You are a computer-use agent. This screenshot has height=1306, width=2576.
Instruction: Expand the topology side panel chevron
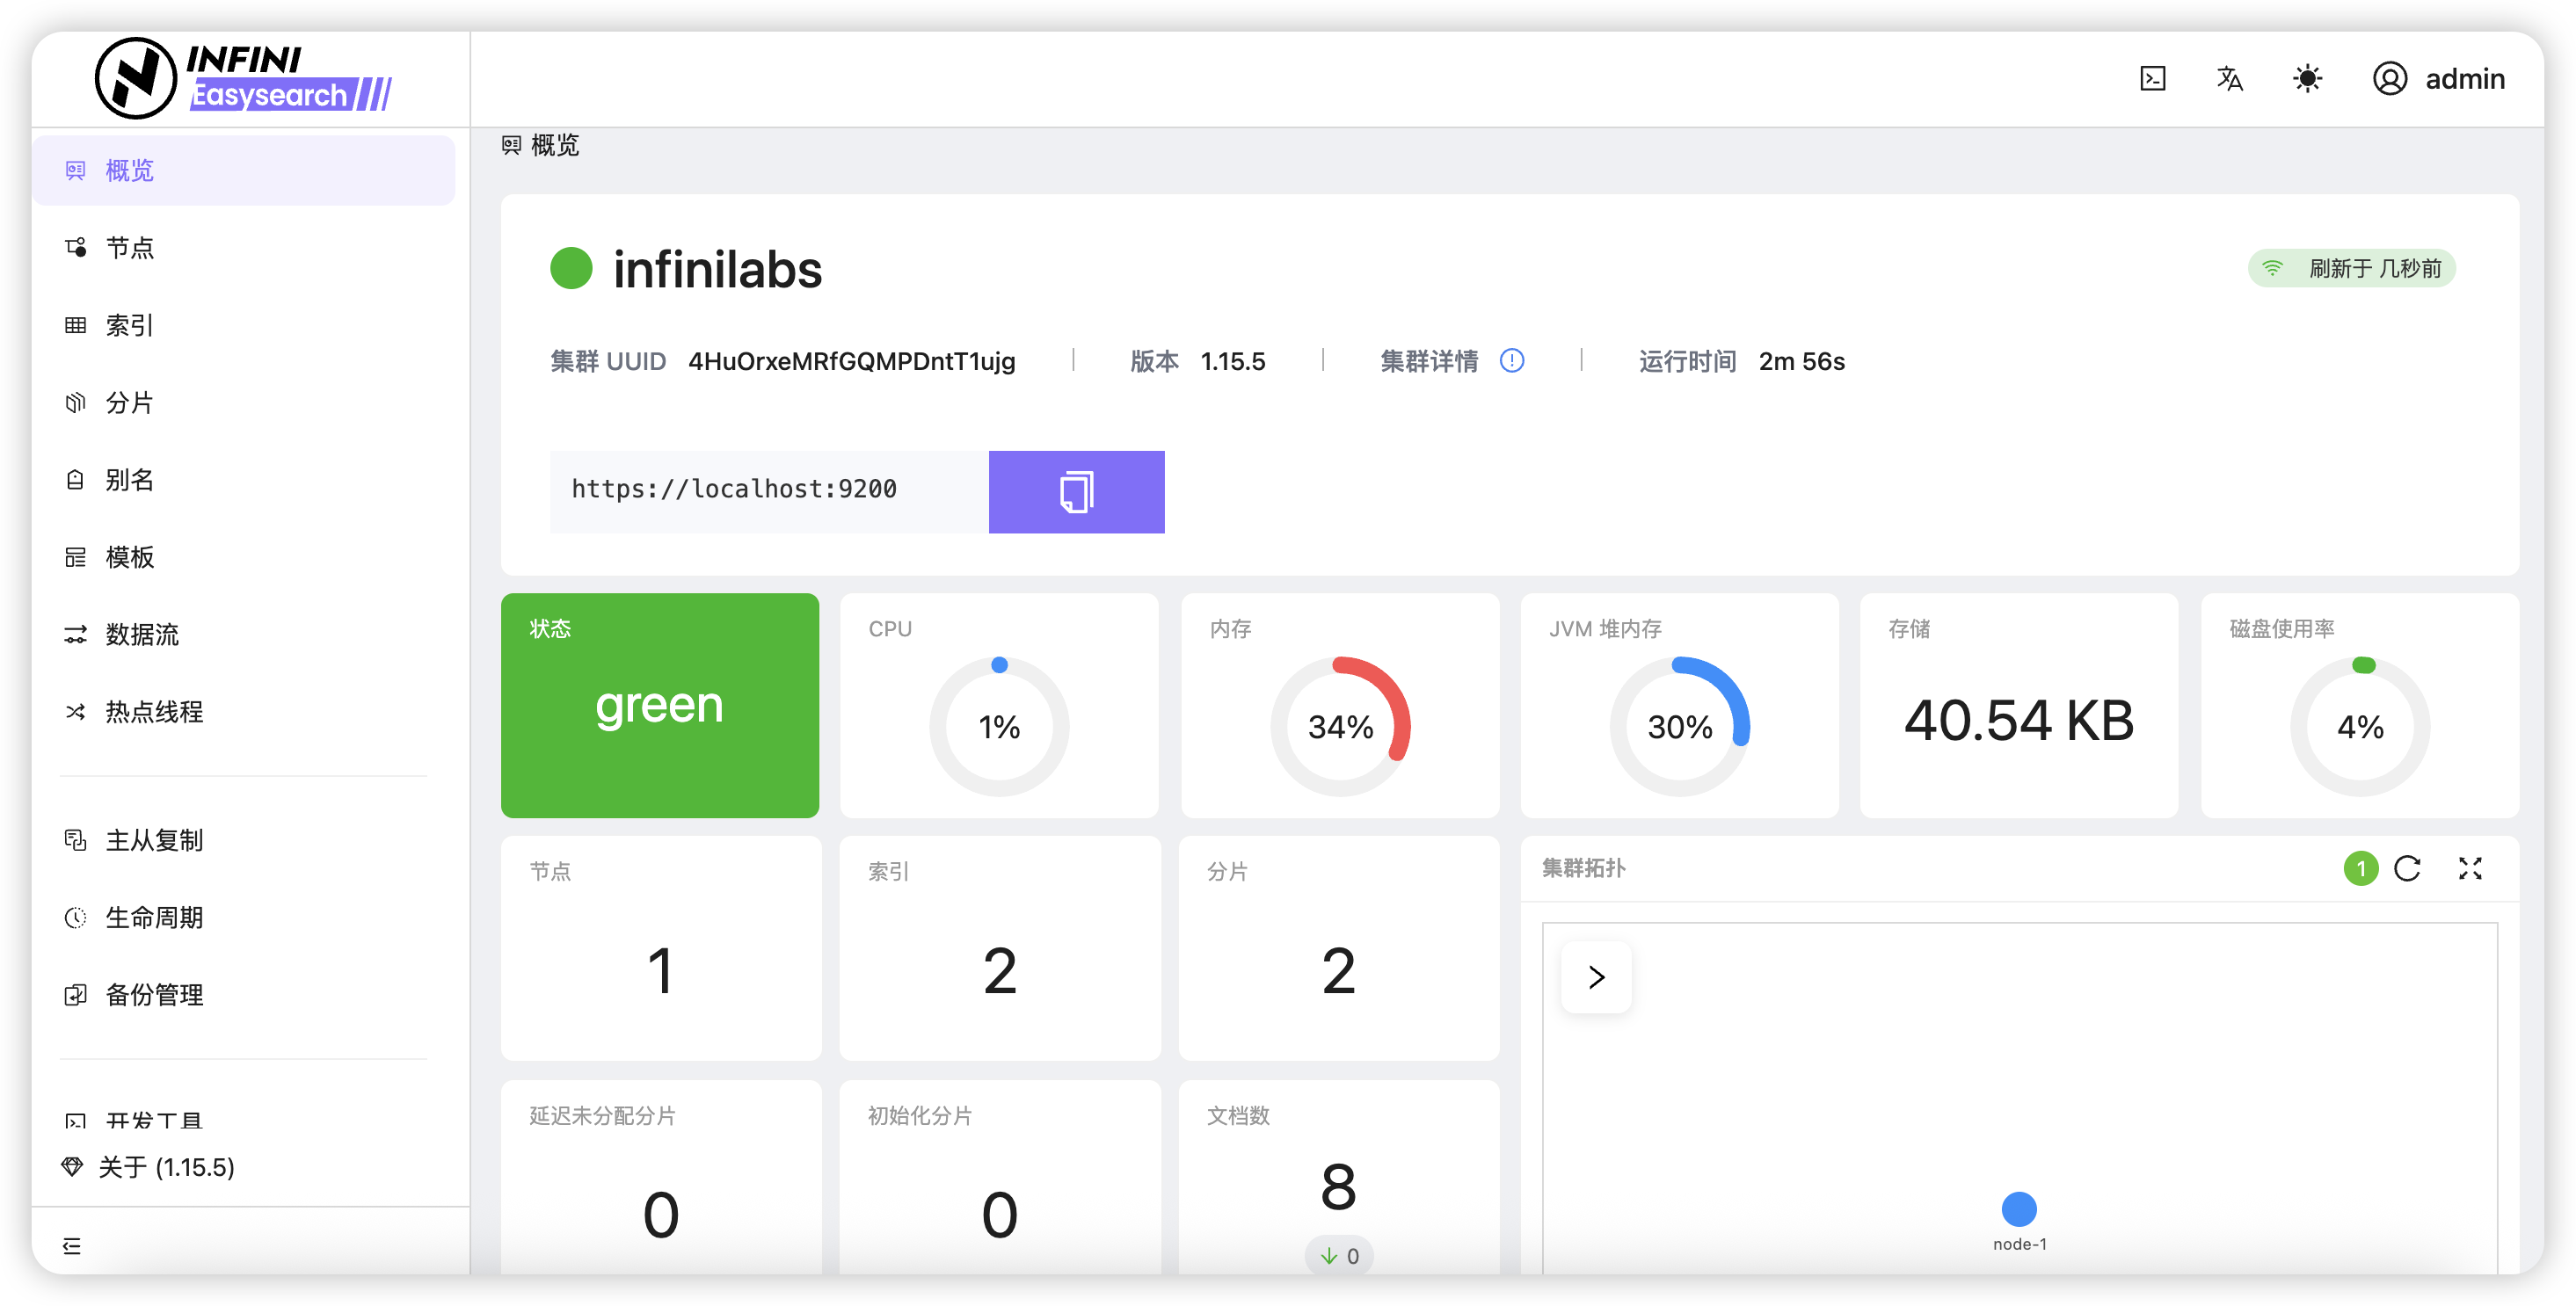[1596, 977]
